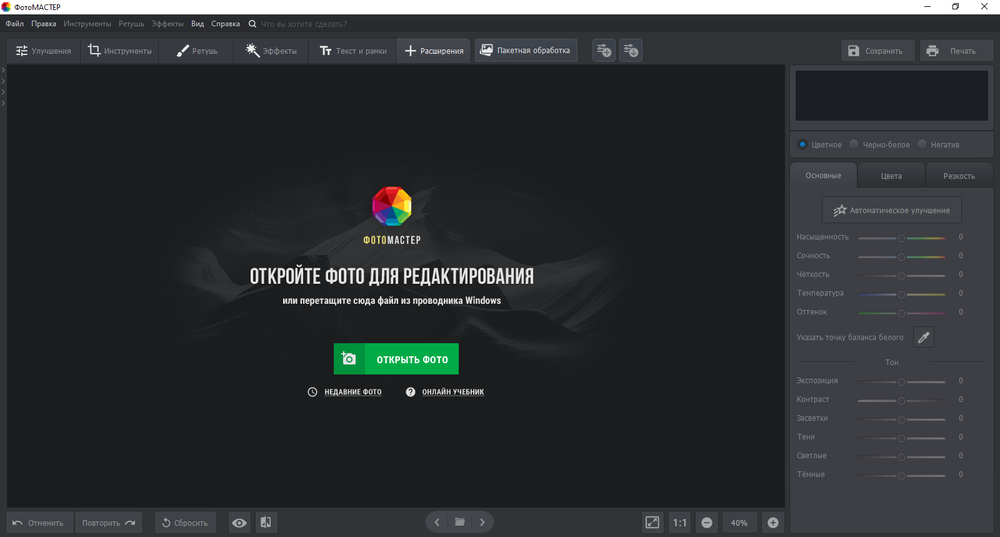Adjust the Контраст slider
Viewport: 1000px width, 537px height.
[901, 401]
